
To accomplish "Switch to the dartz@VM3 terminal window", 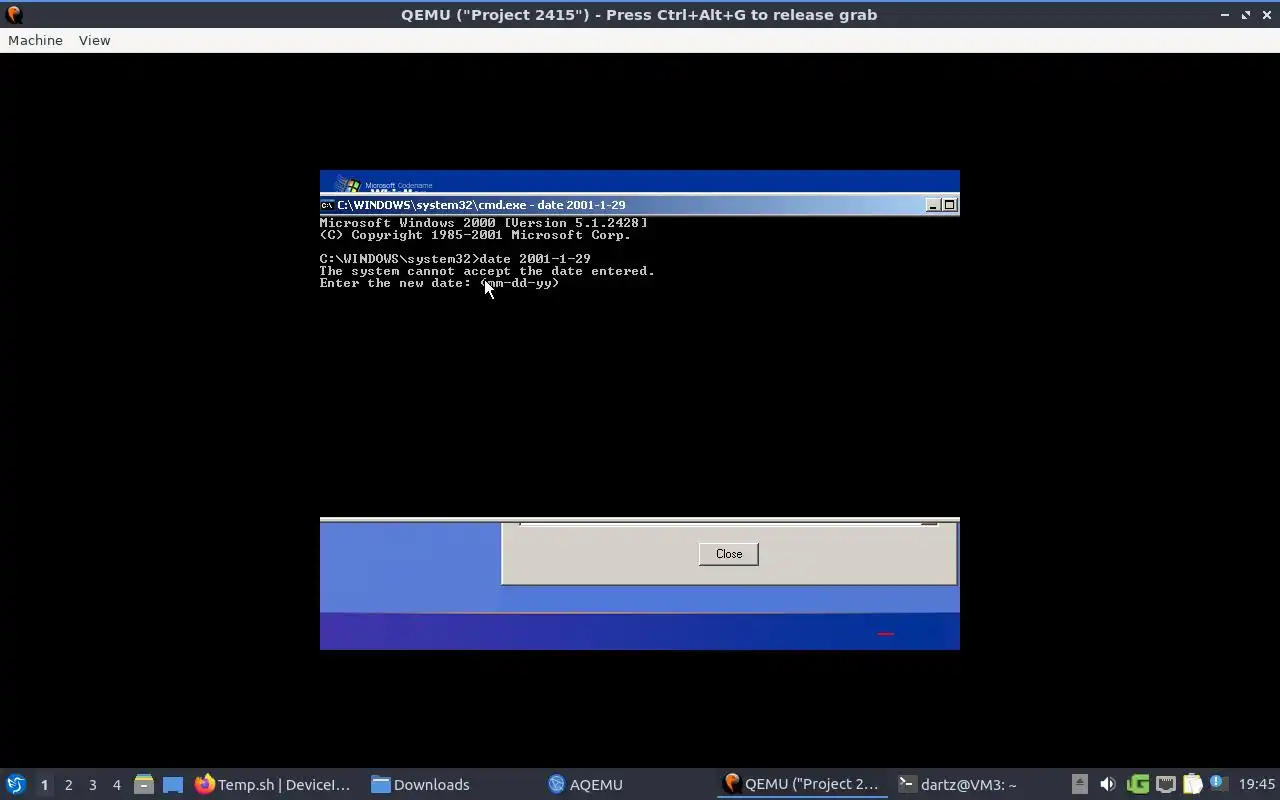I will [957, 784].
